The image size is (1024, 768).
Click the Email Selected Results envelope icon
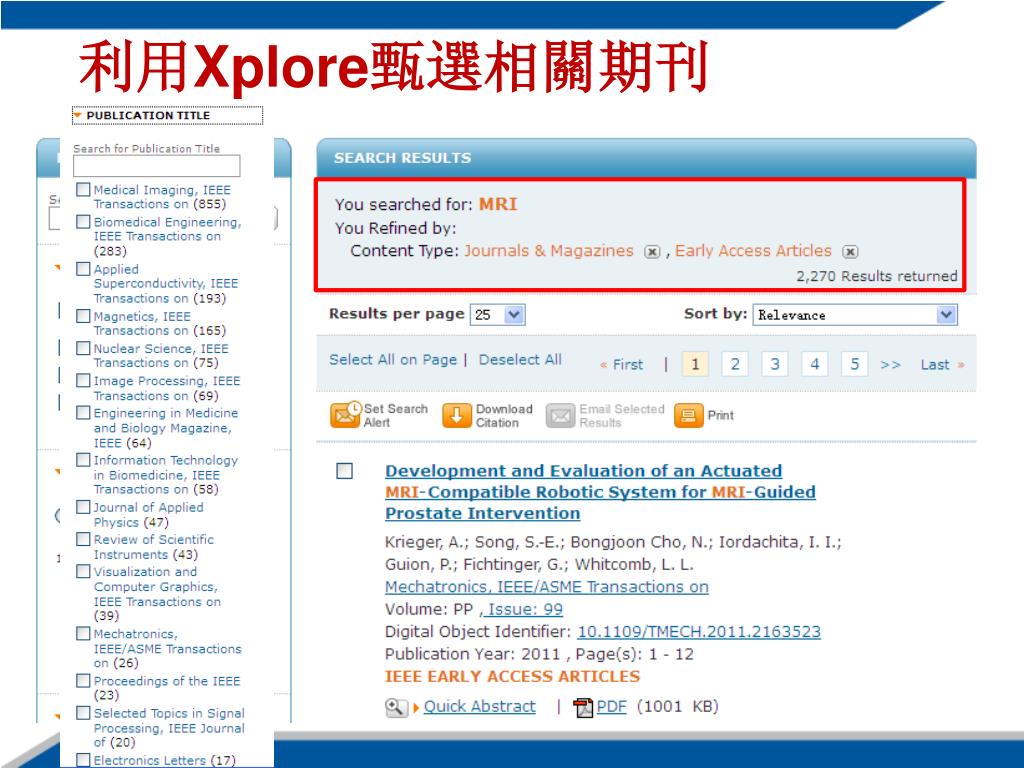click(560, 416)
